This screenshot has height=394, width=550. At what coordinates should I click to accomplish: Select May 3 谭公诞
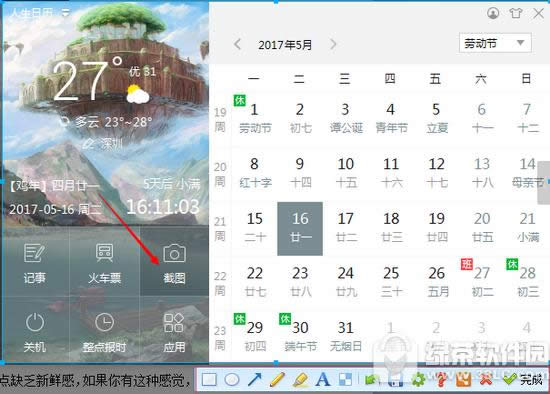tap(346, 118)
